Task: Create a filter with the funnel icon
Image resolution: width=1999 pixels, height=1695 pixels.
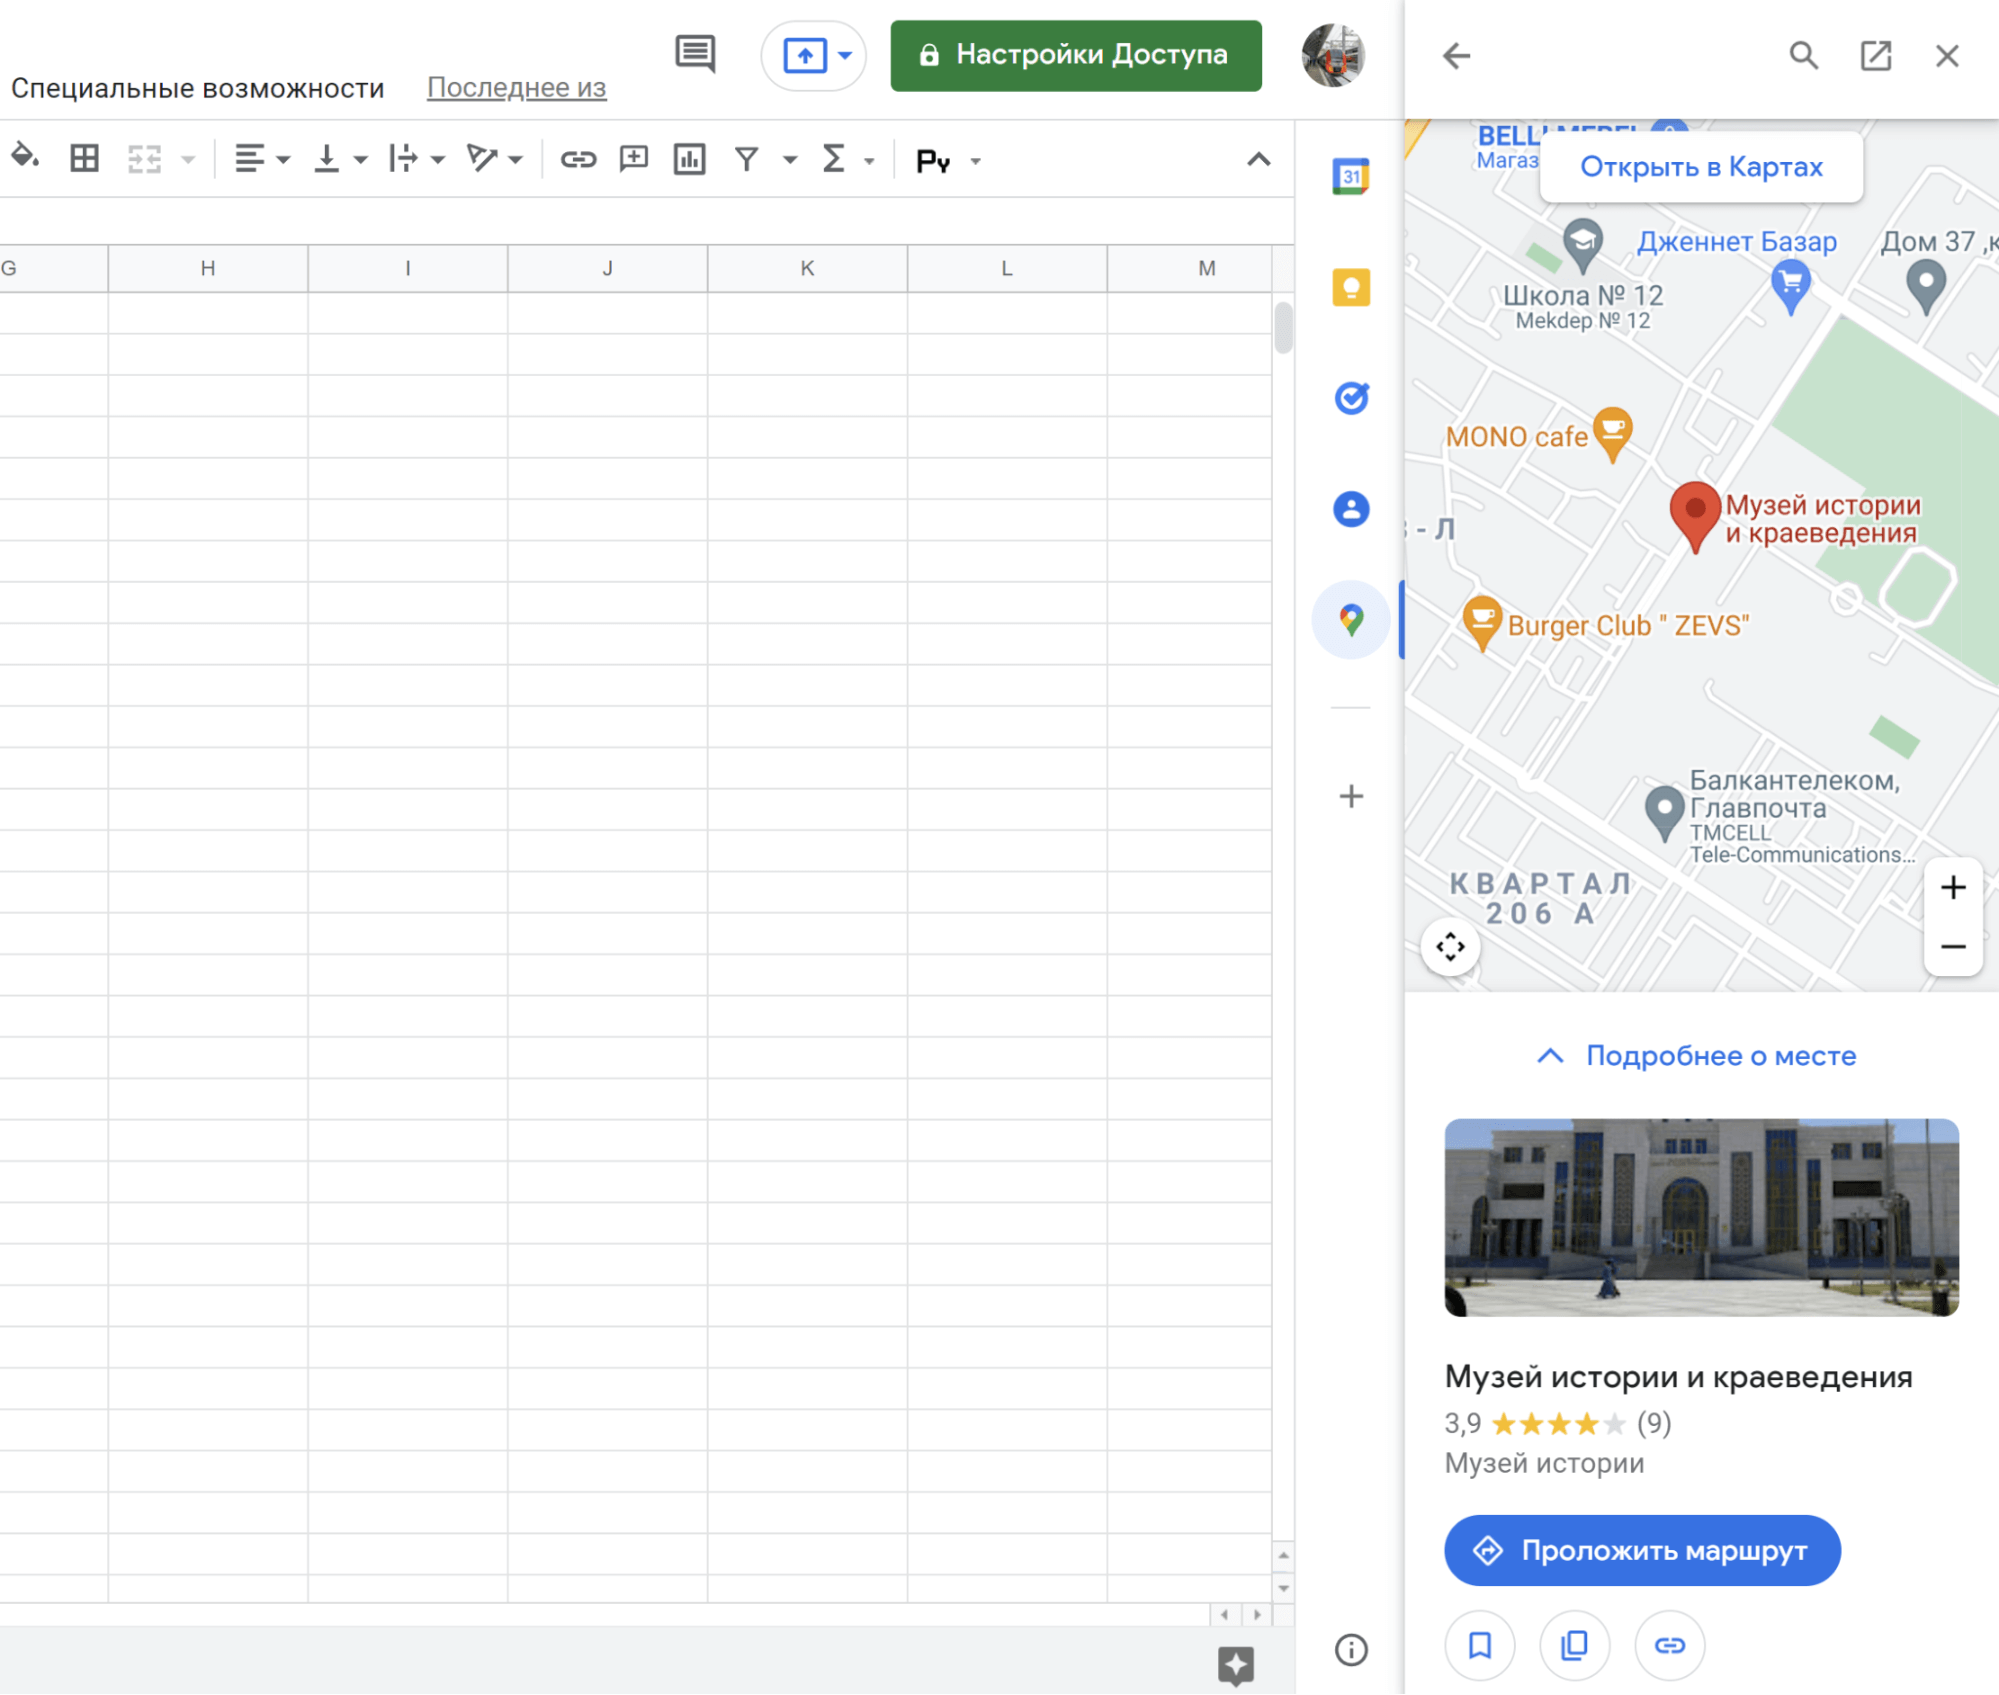Action: click(747, 159)
